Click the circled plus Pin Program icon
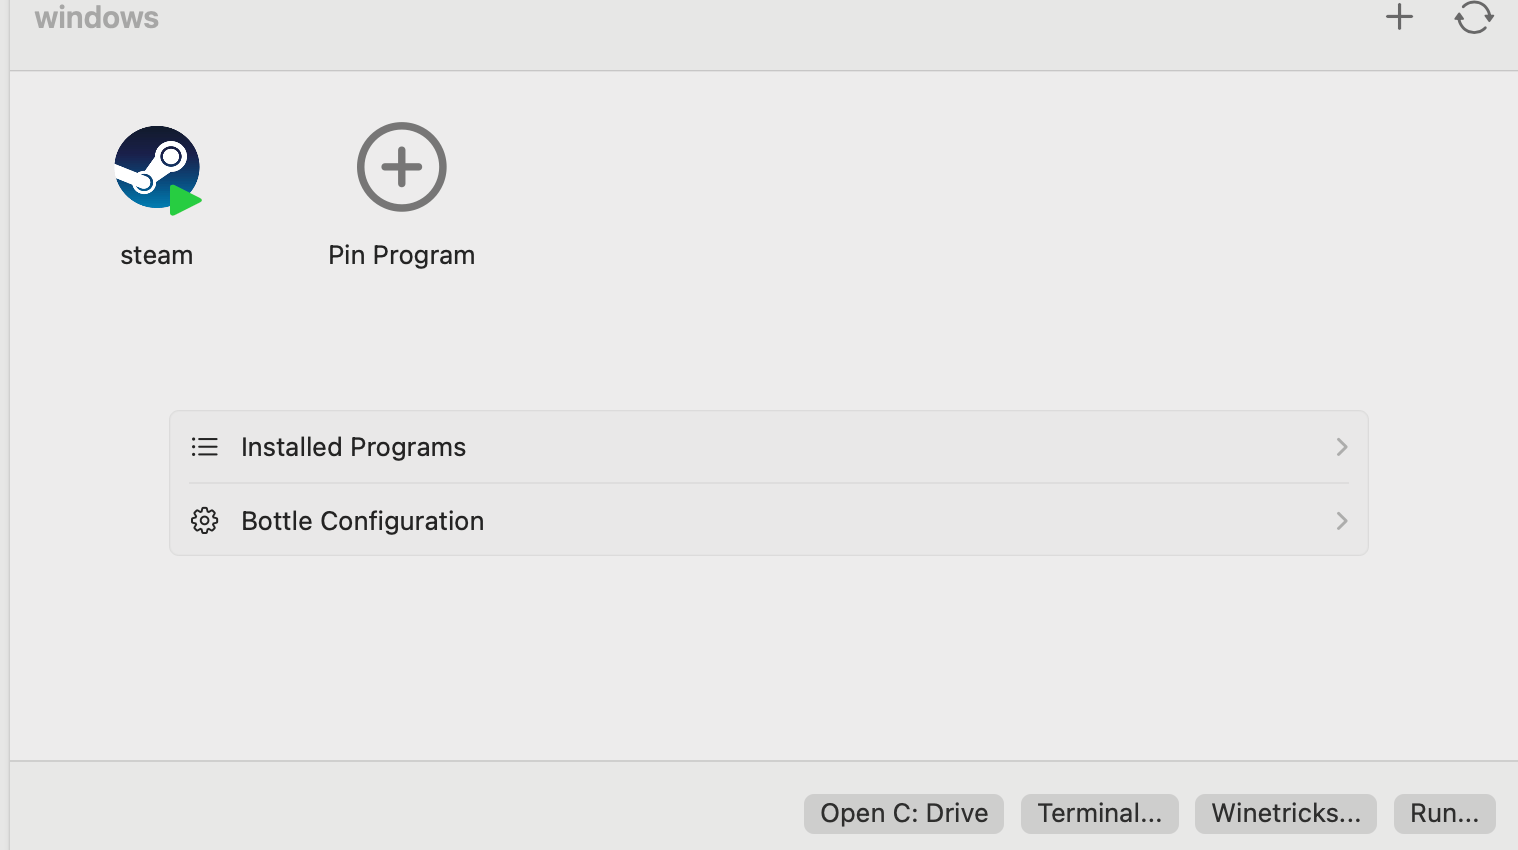 (401, 167)
